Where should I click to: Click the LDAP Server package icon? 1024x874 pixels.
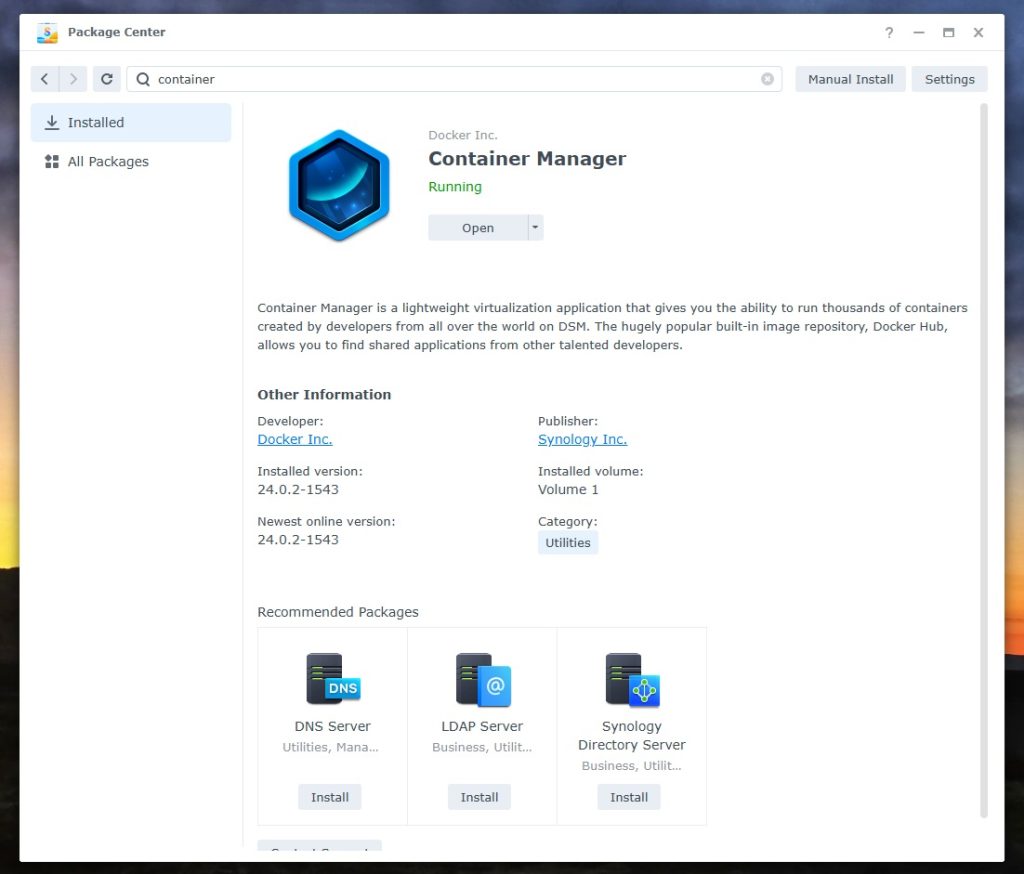483,679
